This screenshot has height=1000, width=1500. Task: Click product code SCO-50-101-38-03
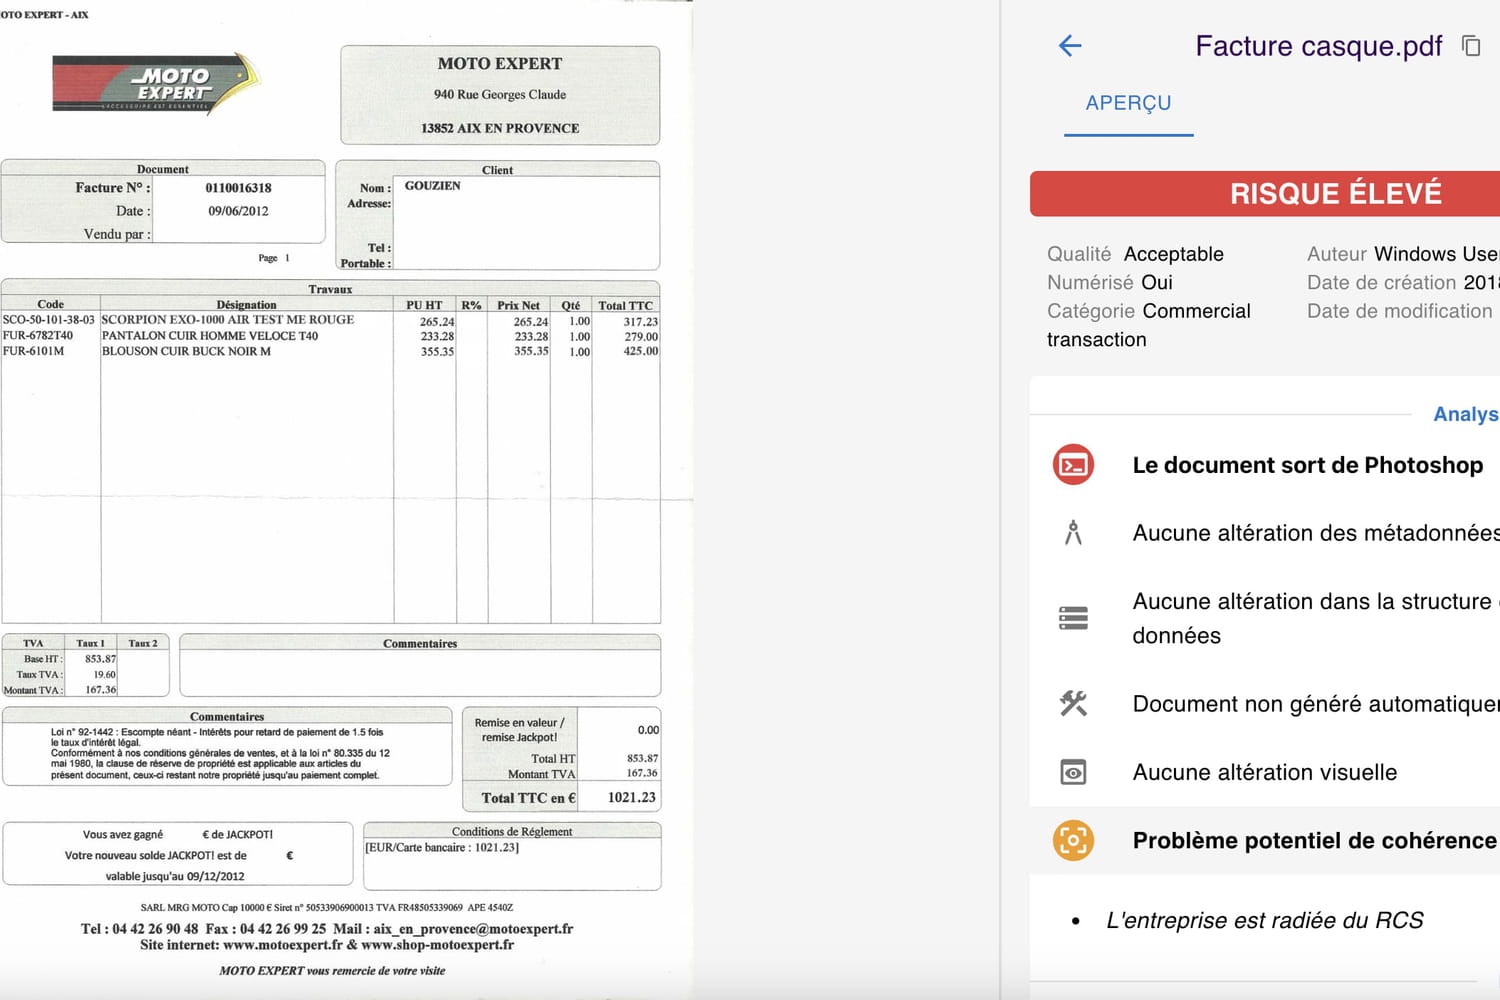[x=49, y=320]
